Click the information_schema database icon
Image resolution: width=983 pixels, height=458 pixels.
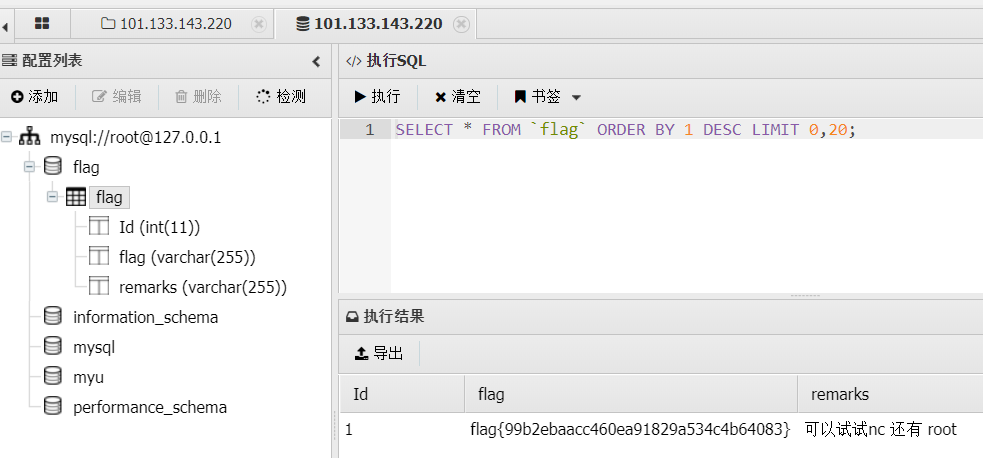pyautogui.click(x=53, y=316)
